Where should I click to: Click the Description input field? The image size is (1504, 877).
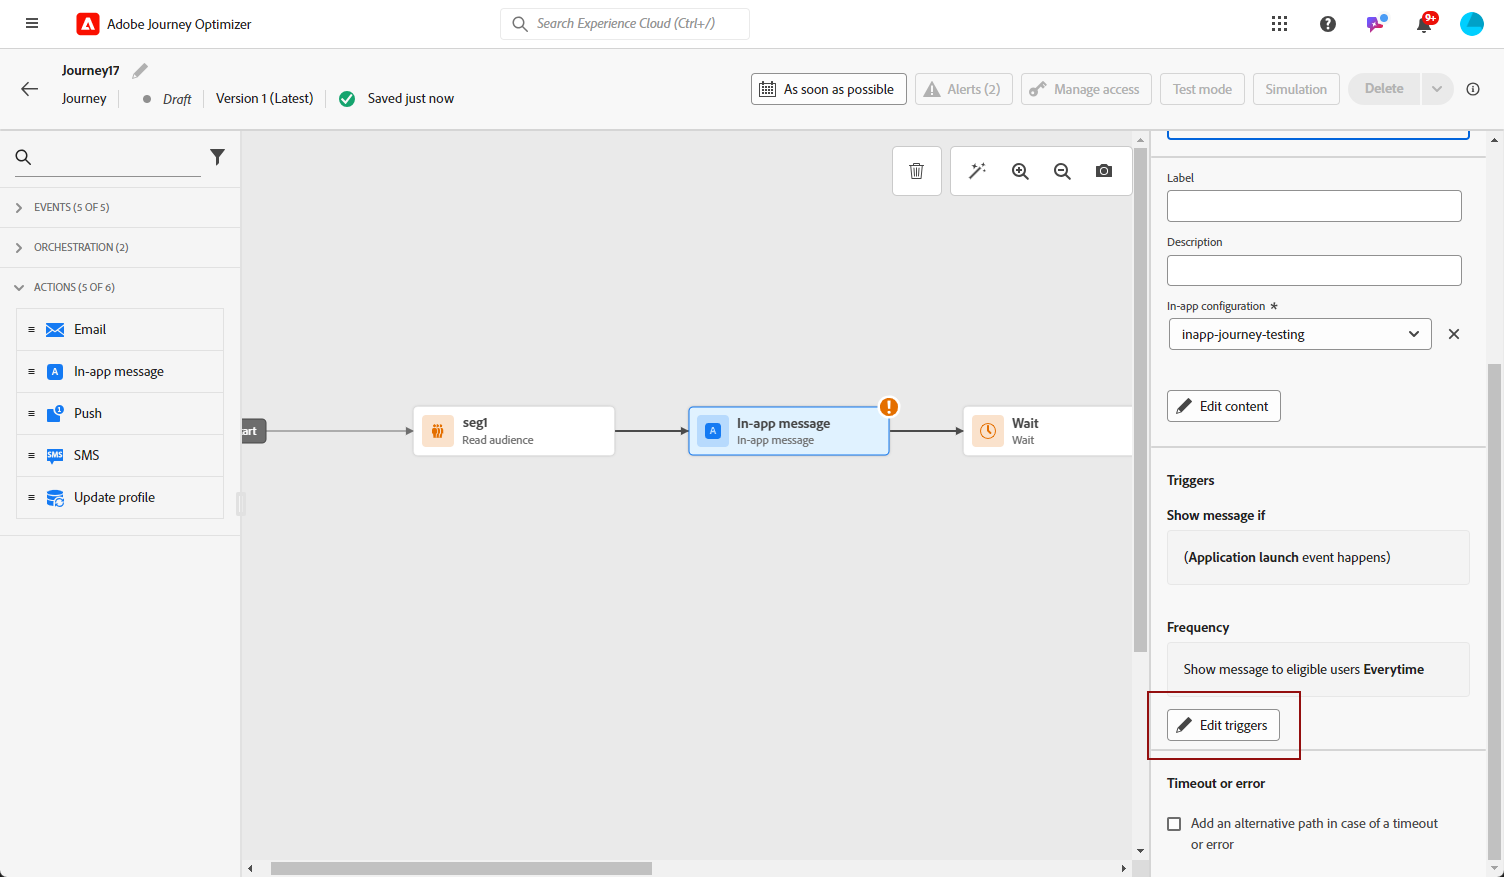pyautogui.click(x=1314, y=270)
